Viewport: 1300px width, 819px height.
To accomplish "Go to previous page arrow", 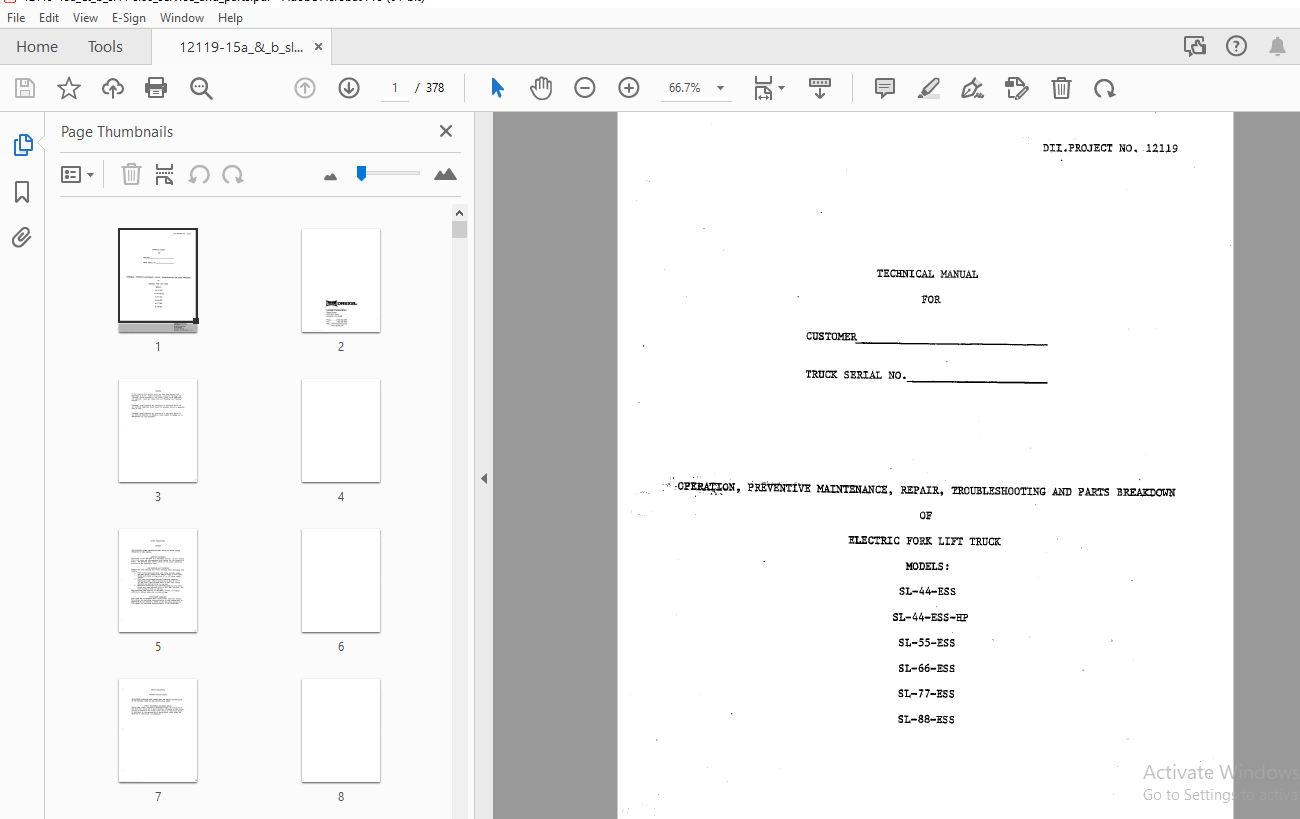I will click(305, 88).
